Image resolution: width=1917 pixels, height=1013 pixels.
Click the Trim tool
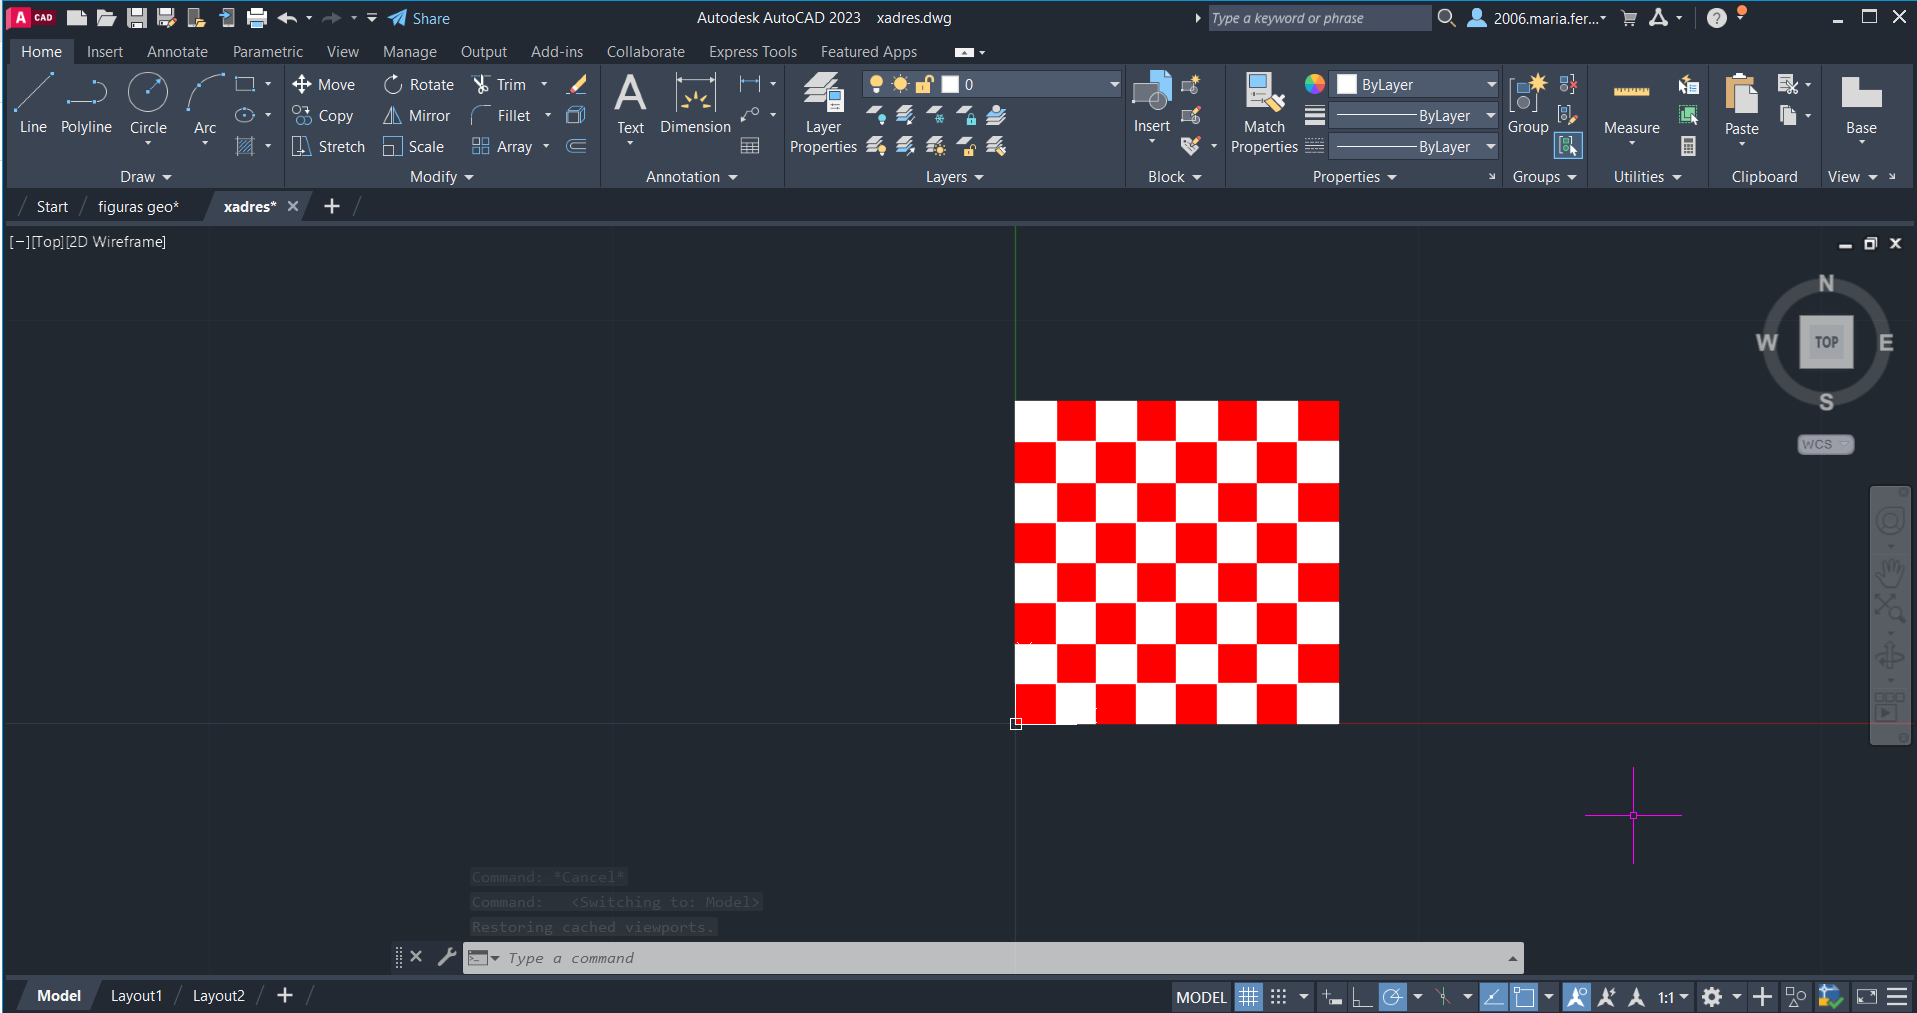pos(499,85)
